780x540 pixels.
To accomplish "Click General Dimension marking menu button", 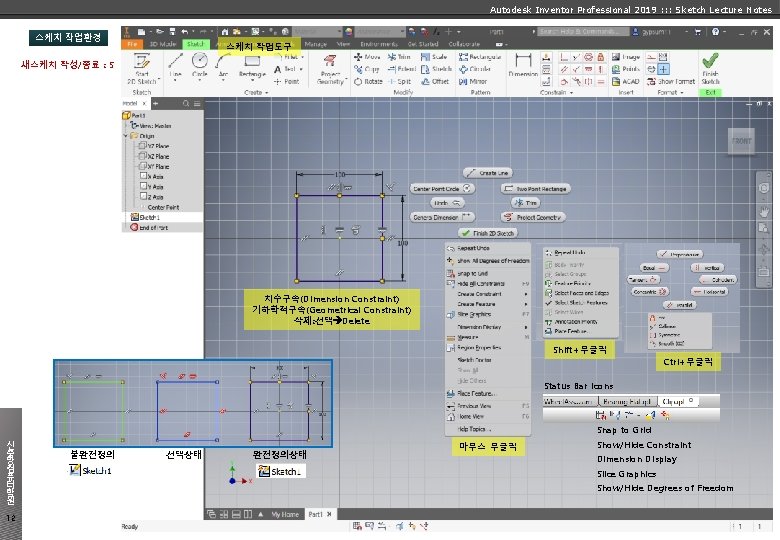I will point(442,217).
